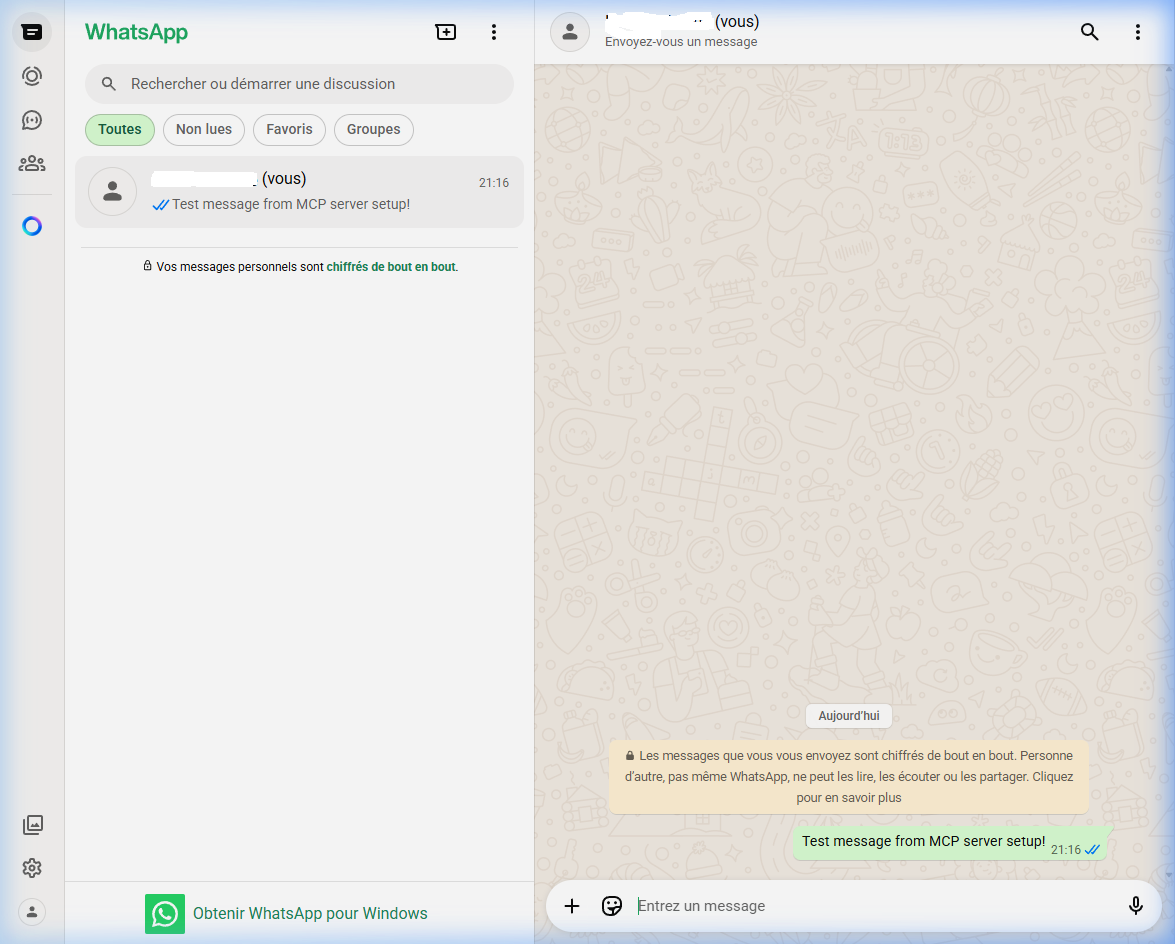Open the Settings gear icon
Viewport: 1175px width, 944px height.
click(x=32, y=868)
